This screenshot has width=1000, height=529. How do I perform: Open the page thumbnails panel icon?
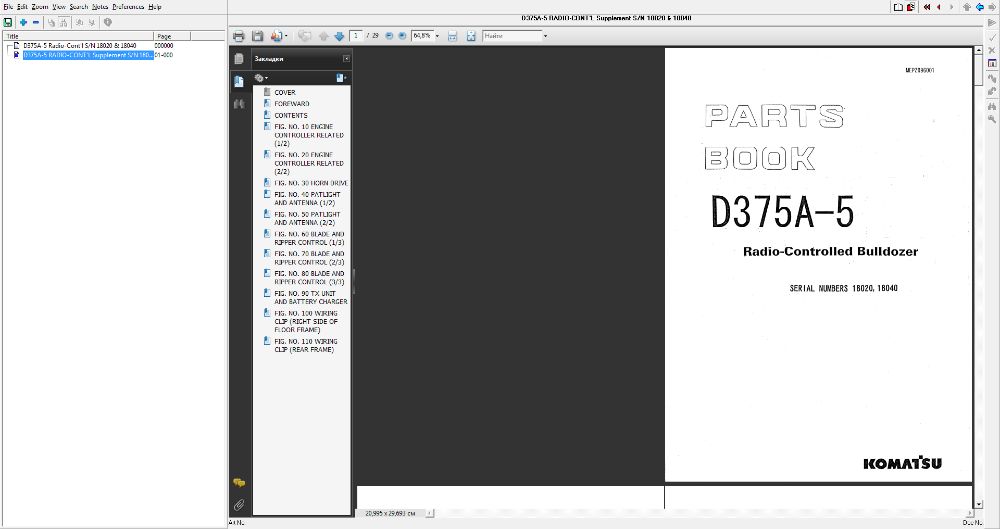[x=239, y=59]
